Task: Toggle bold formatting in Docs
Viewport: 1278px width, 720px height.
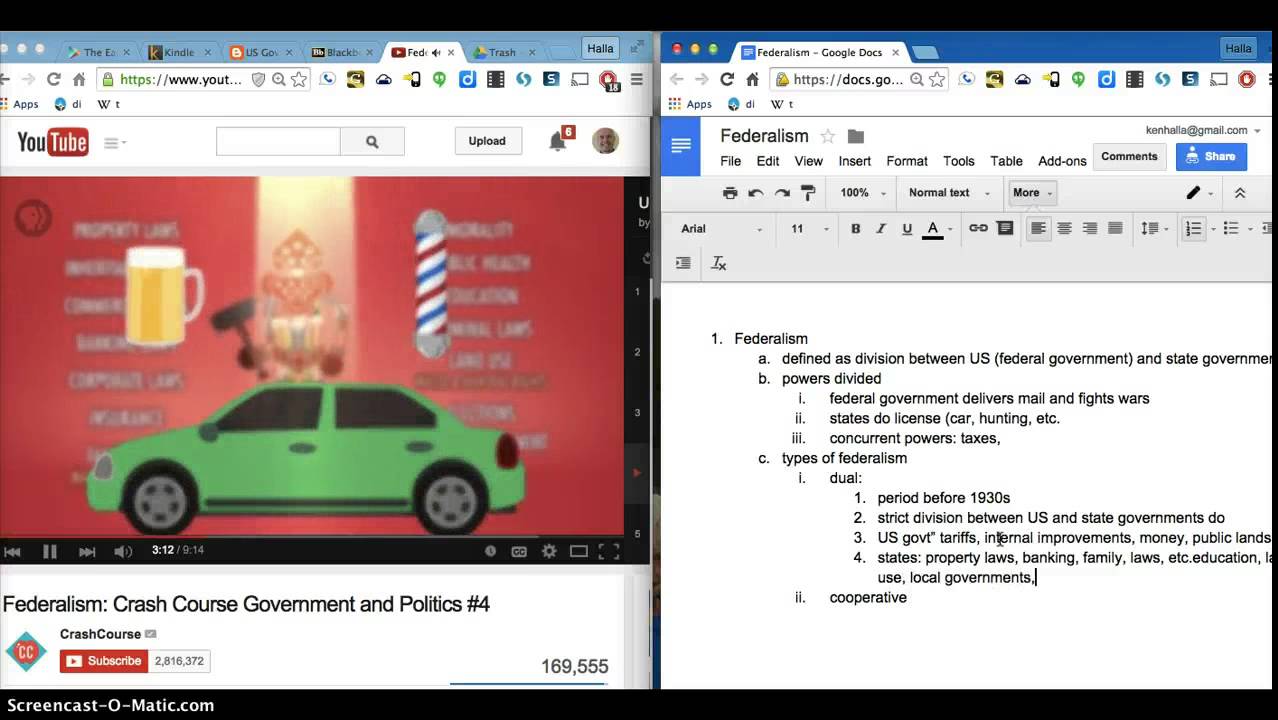Action: tap(855, 228)
